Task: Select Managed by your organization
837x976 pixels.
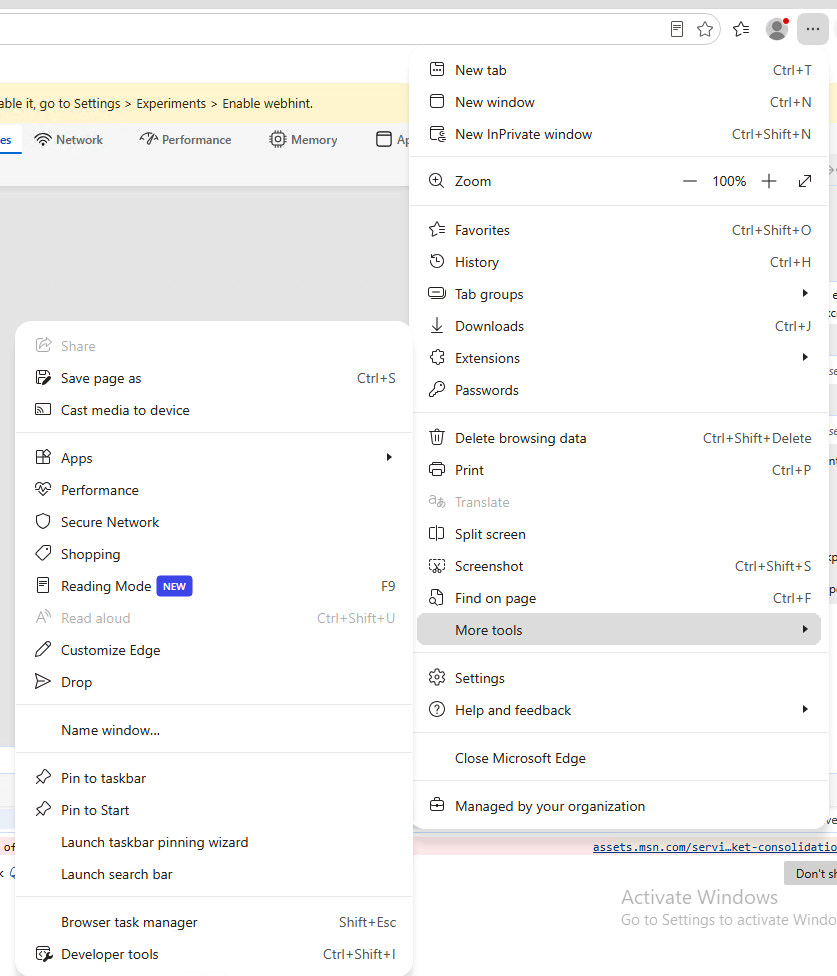Action: coord(619,805)
